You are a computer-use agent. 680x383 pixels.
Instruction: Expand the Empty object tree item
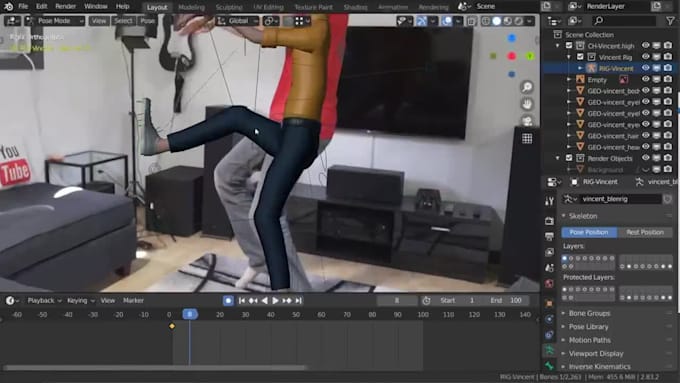coord(569,79)
